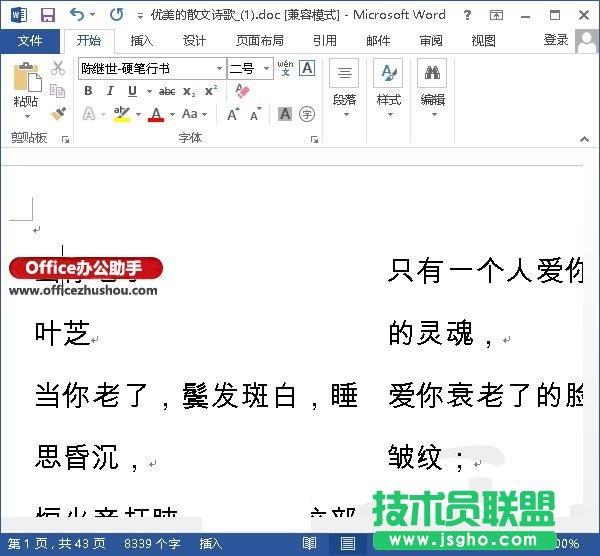Switch to Print Layout view icon

click(x=348, y=543)
